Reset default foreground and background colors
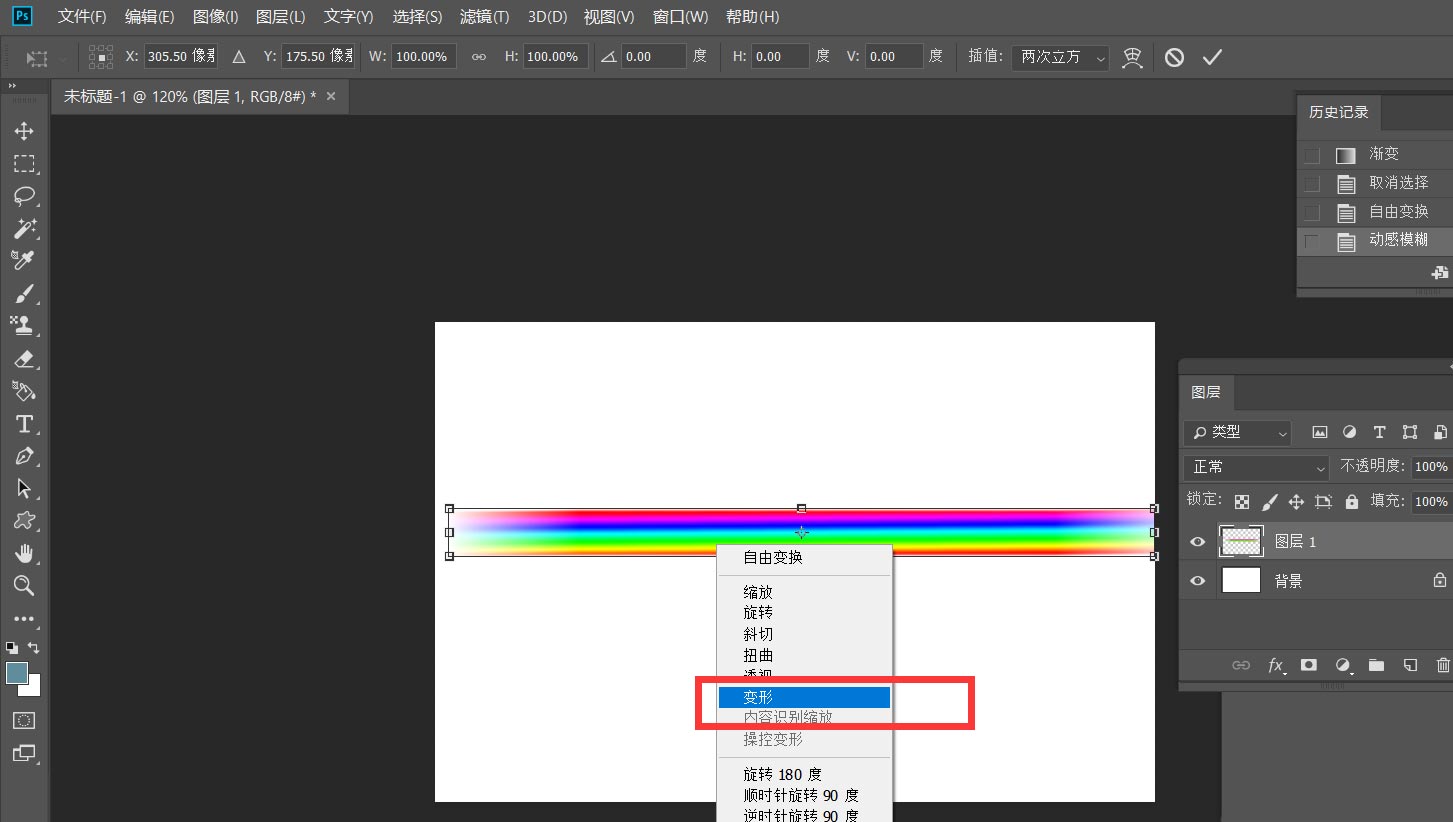The width and height of the screenshot is (1453, 822). click(x=11, y=648)
